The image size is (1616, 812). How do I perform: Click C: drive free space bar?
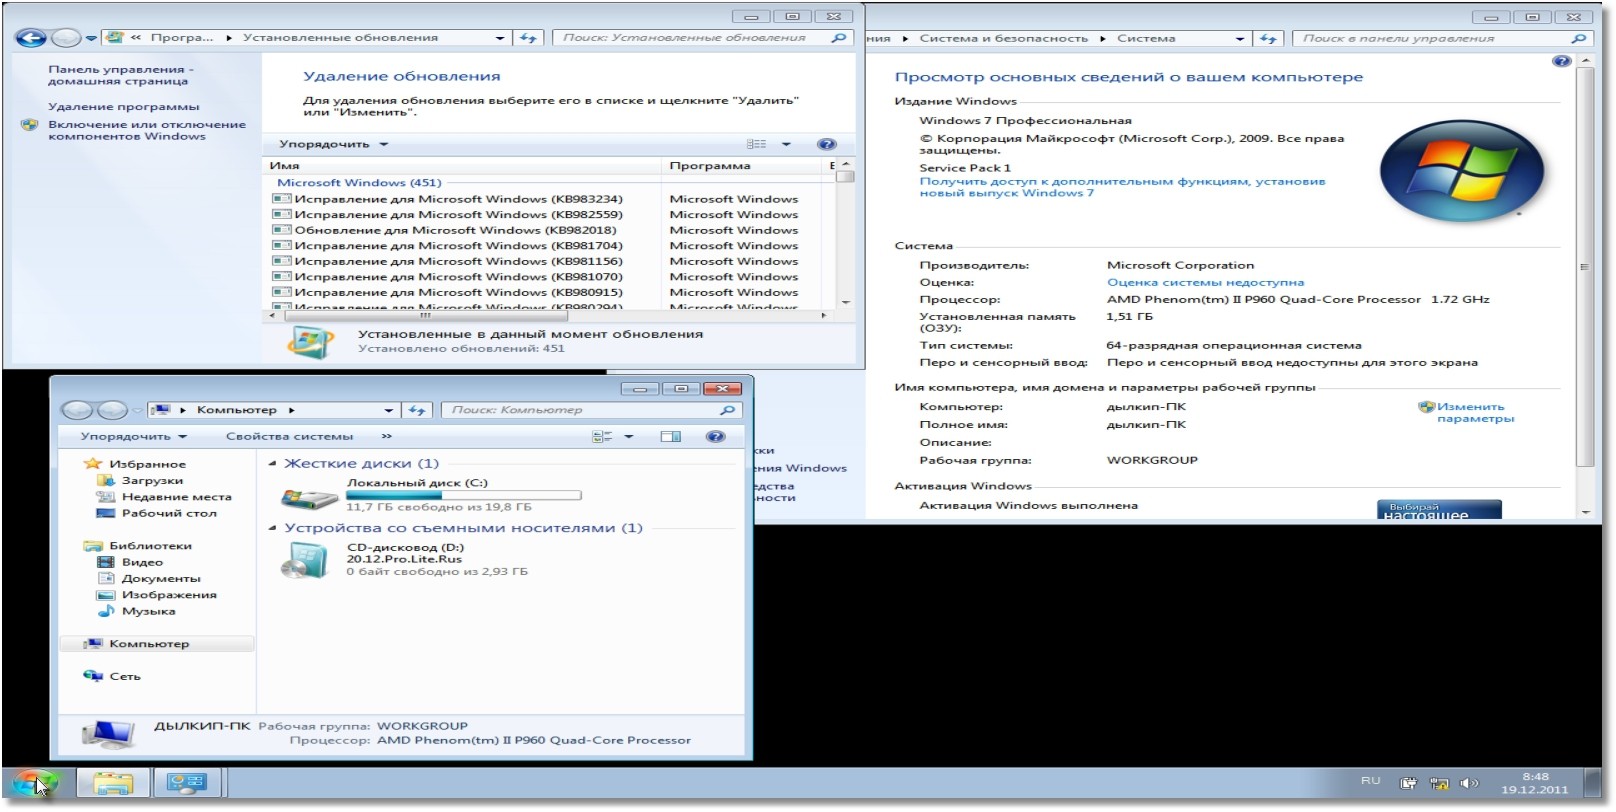tap(463, 495)
